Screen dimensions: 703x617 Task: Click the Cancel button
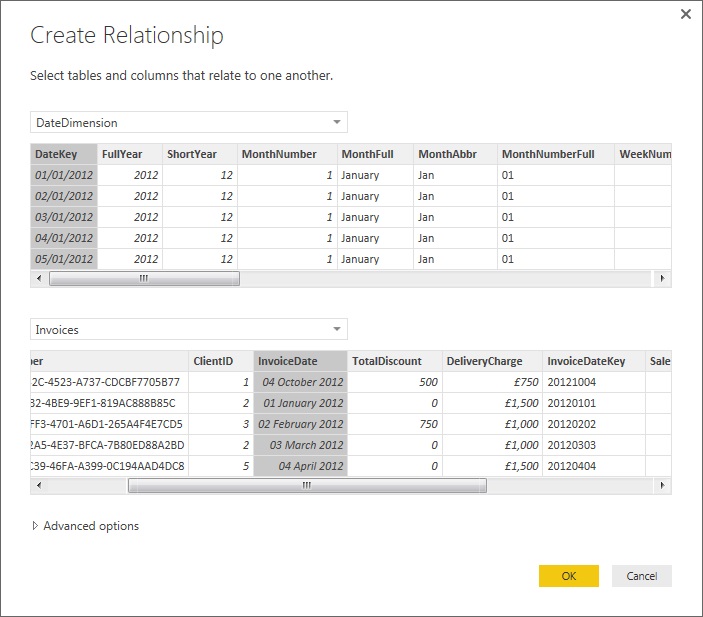[641, 576]
